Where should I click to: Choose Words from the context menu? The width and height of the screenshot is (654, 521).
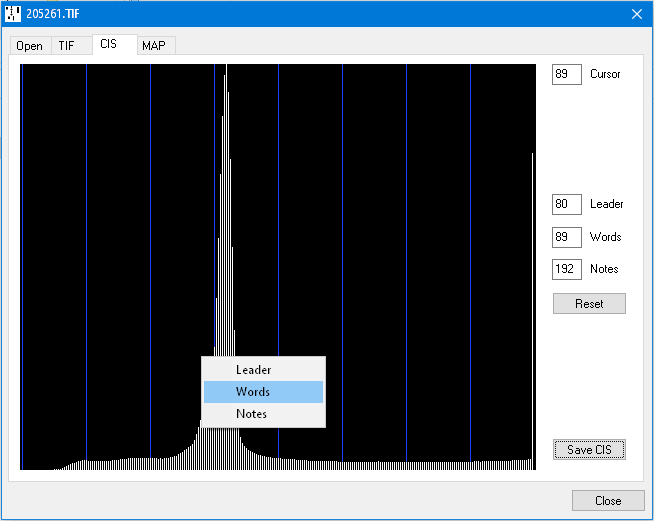pos(253,392)
